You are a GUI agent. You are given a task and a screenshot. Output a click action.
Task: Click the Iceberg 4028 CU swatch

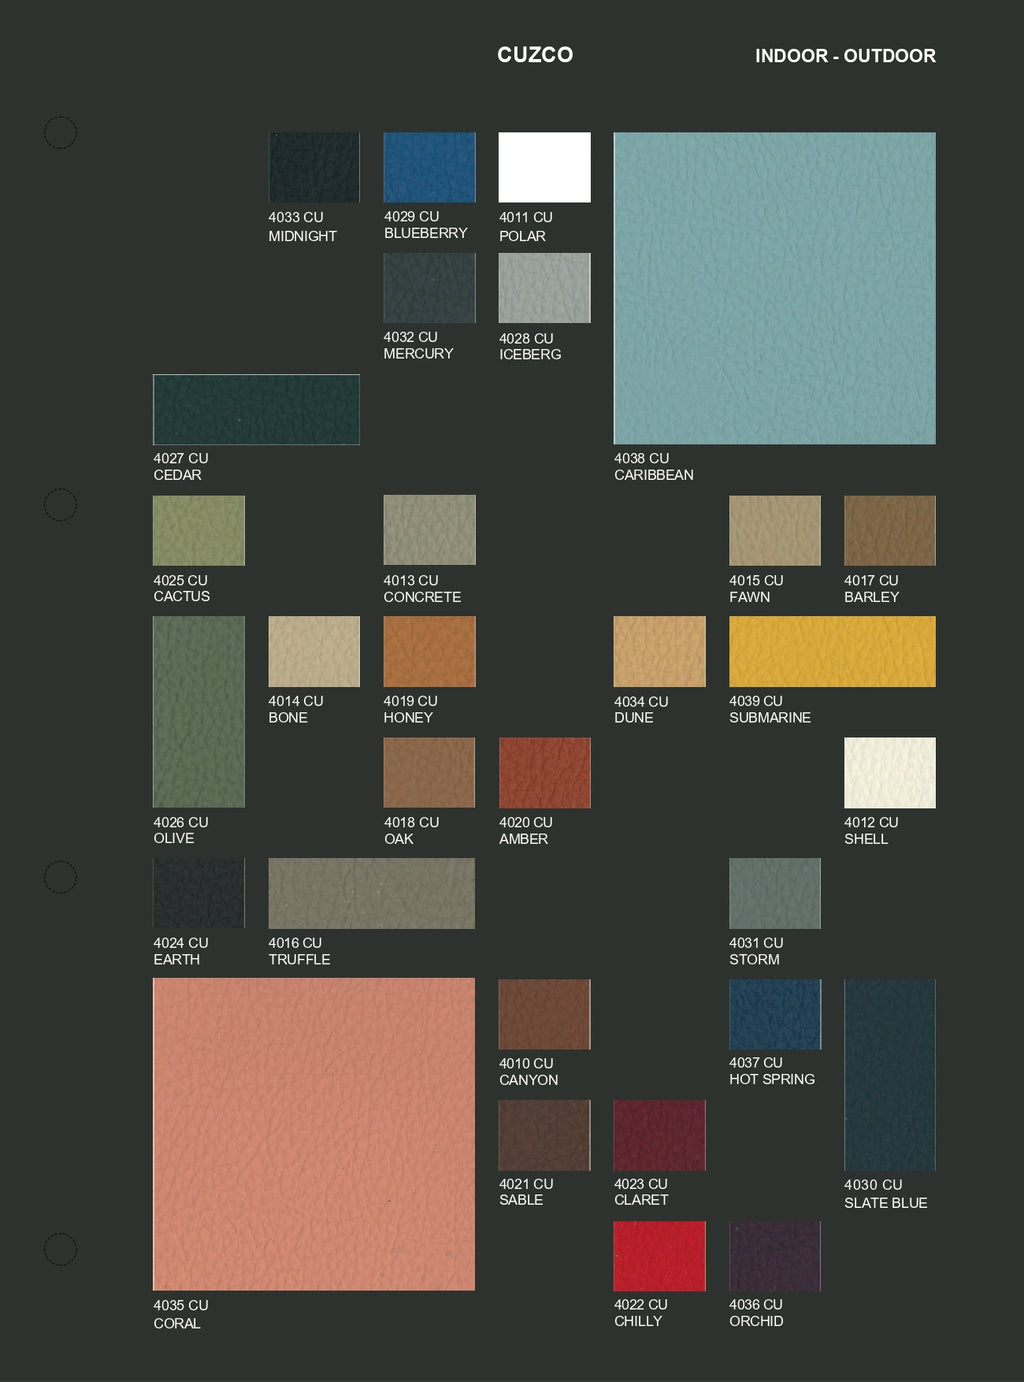pos(545,288)
